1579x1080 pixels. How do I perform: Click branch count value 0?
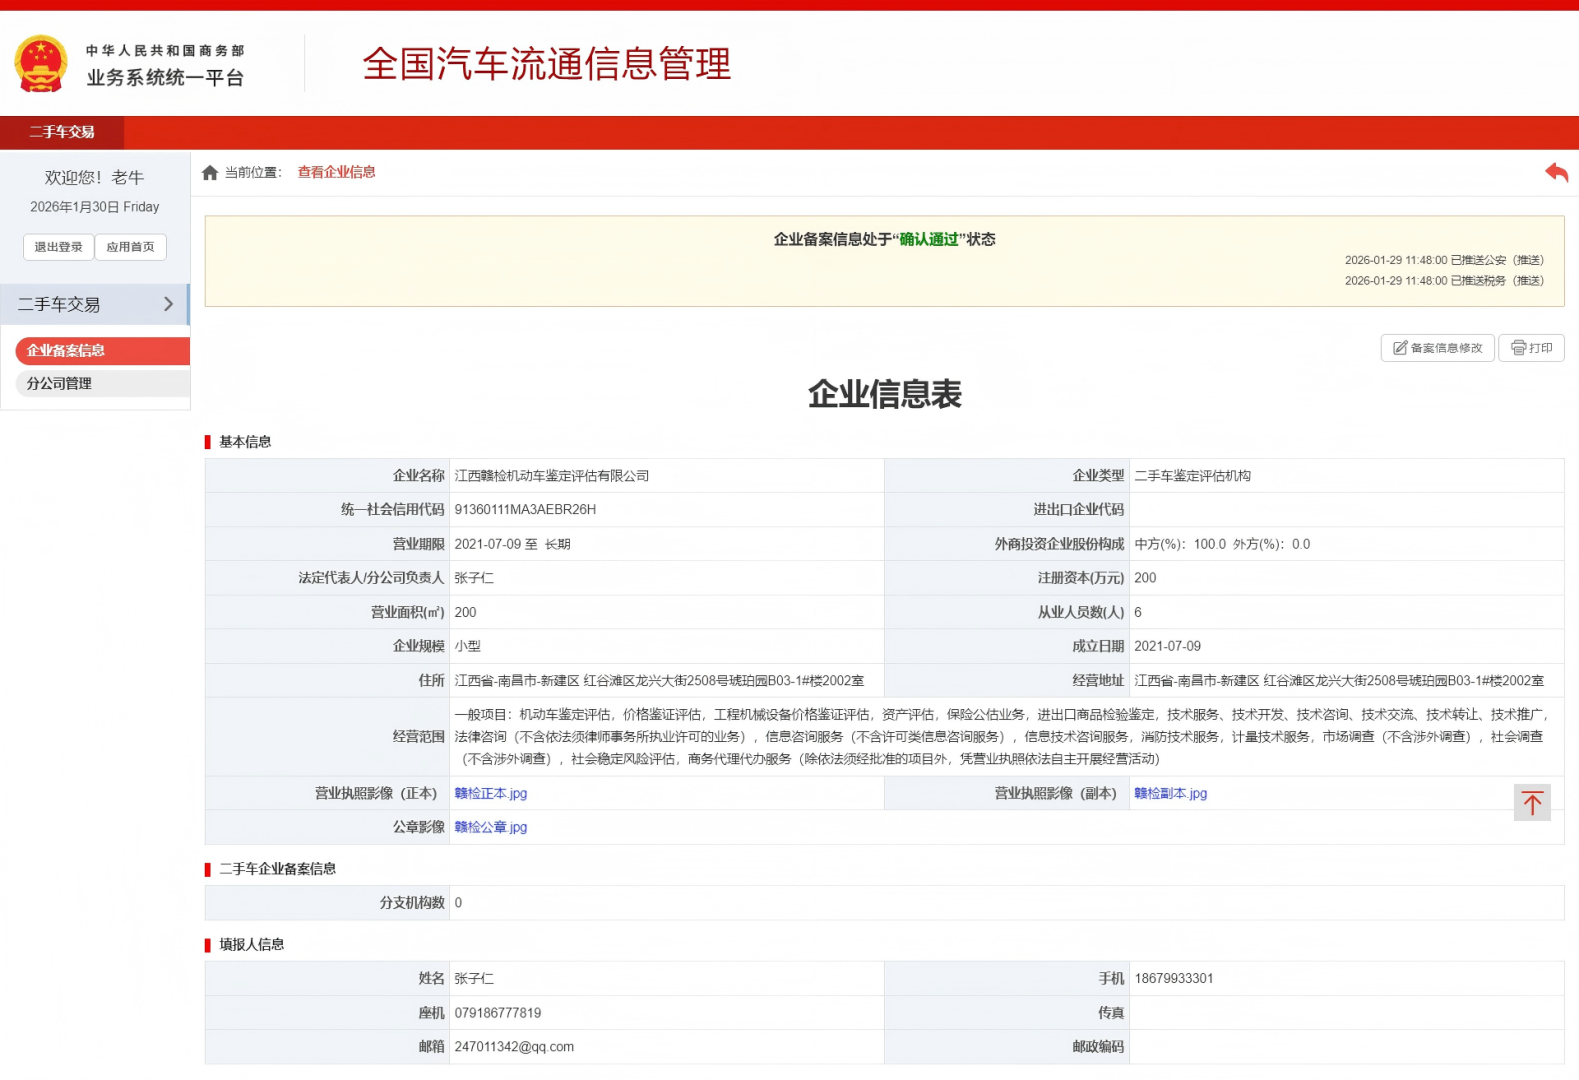tap(458, 903)
